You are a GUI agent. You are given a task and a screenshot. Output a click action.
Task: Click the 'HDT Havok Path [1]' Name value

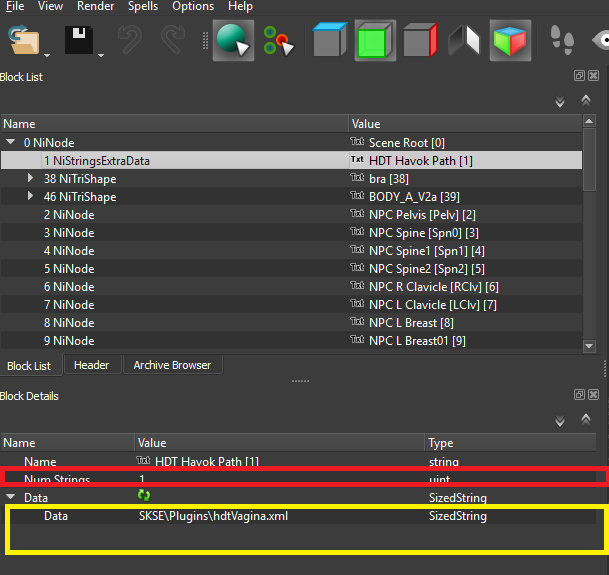coord(207,462)
